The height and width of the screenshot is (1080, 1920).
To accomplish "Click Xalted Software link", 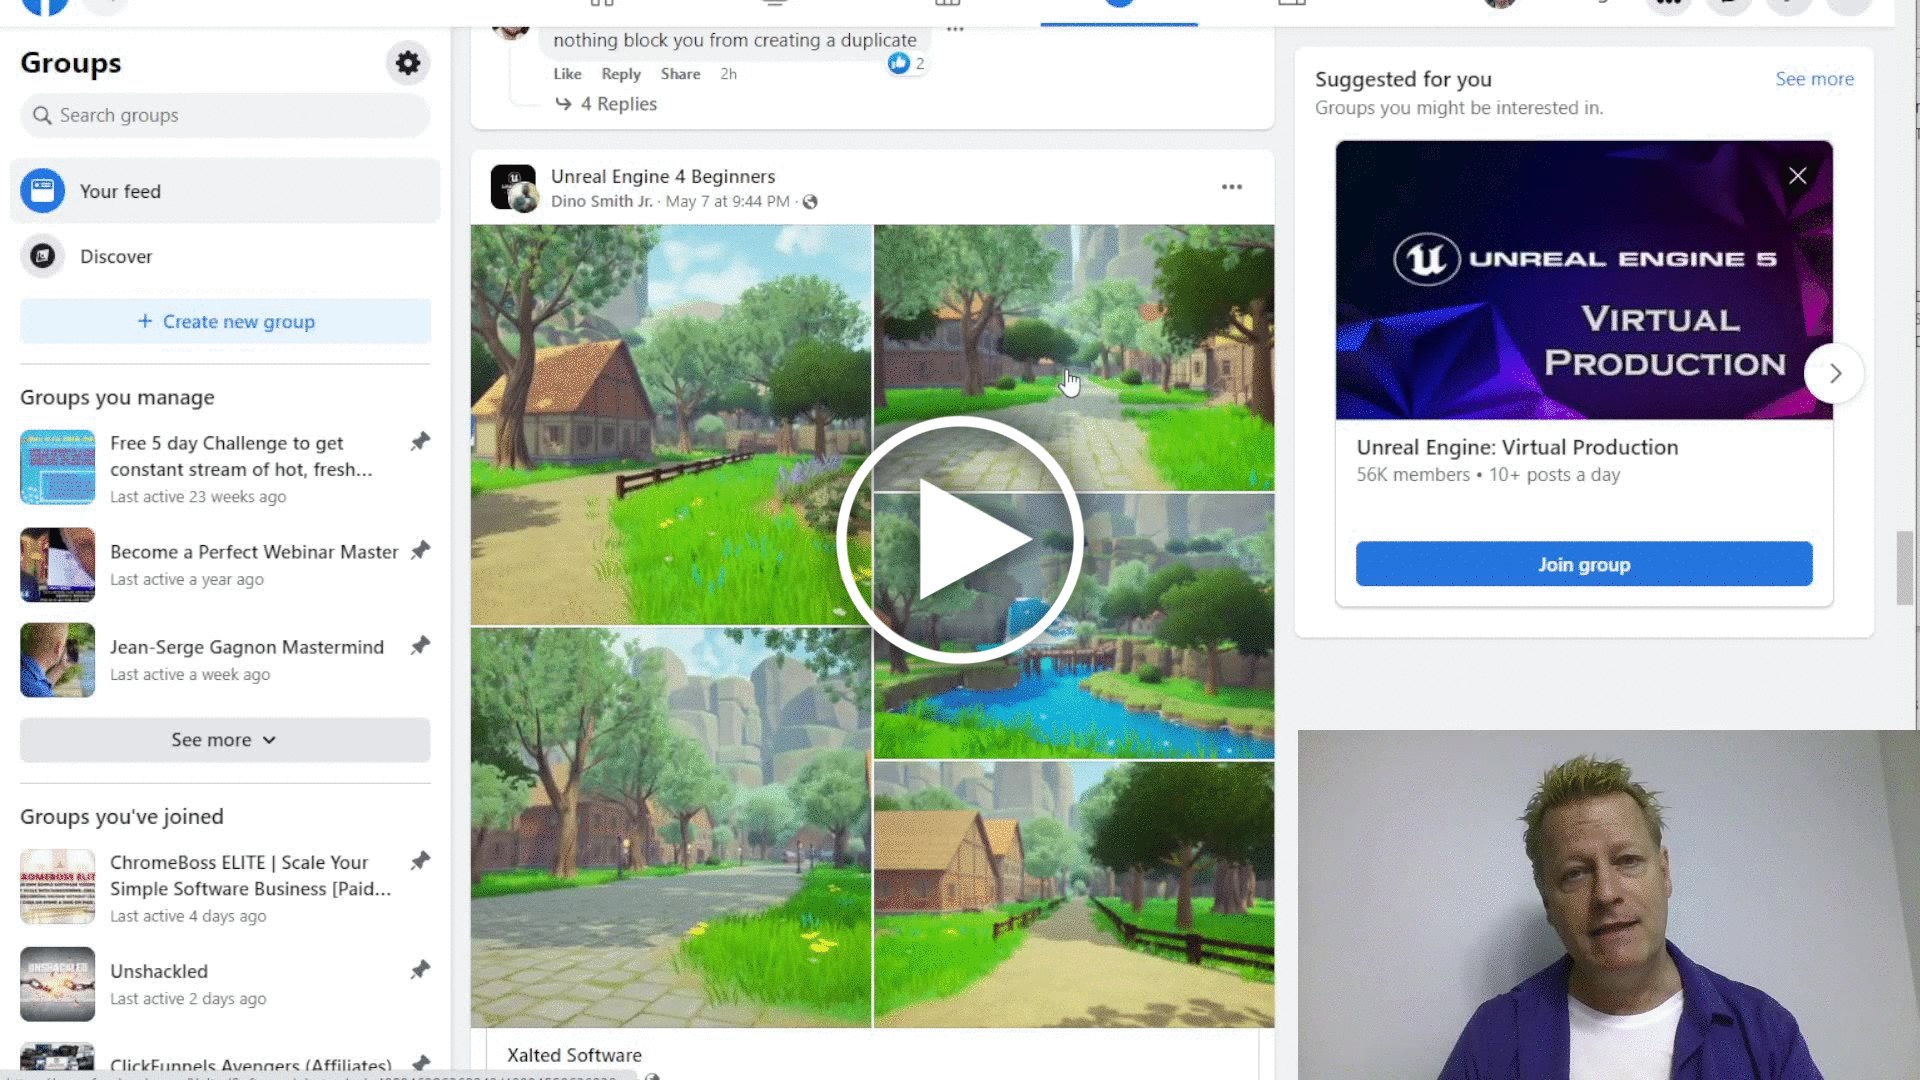I will click(574, 1055).
